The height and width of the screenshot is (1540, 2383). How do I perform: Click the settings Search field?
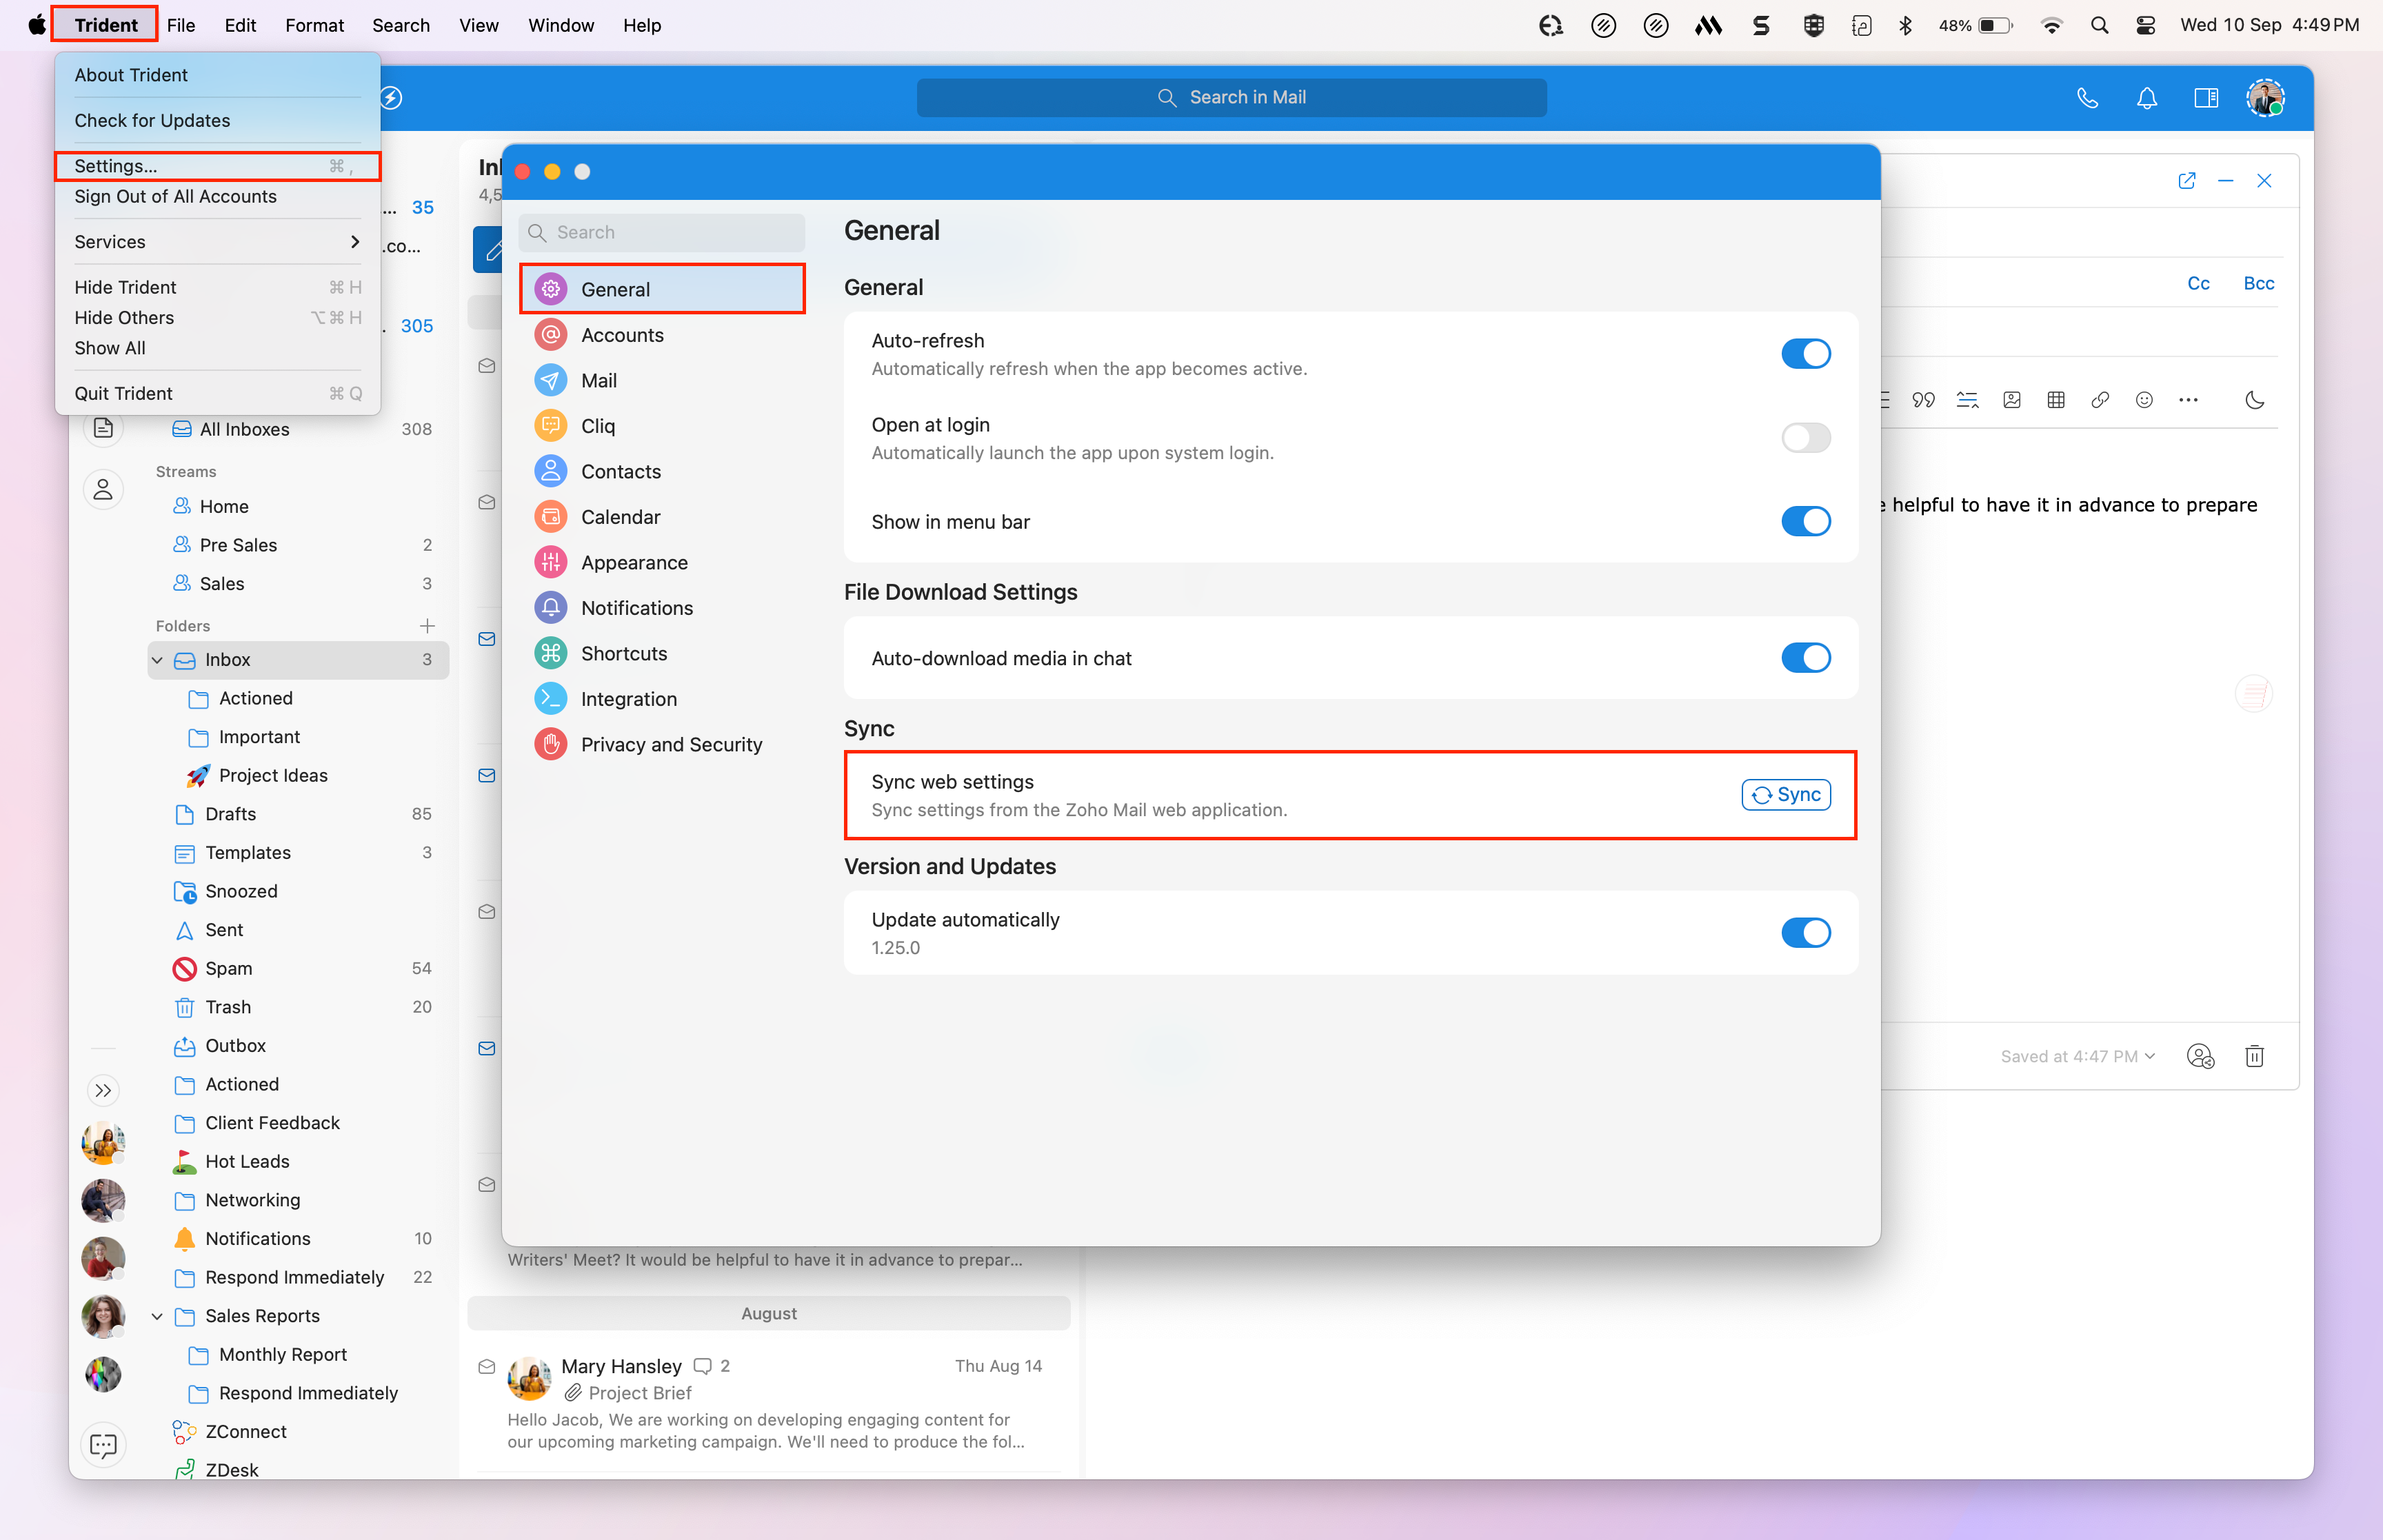pos(662,232)
